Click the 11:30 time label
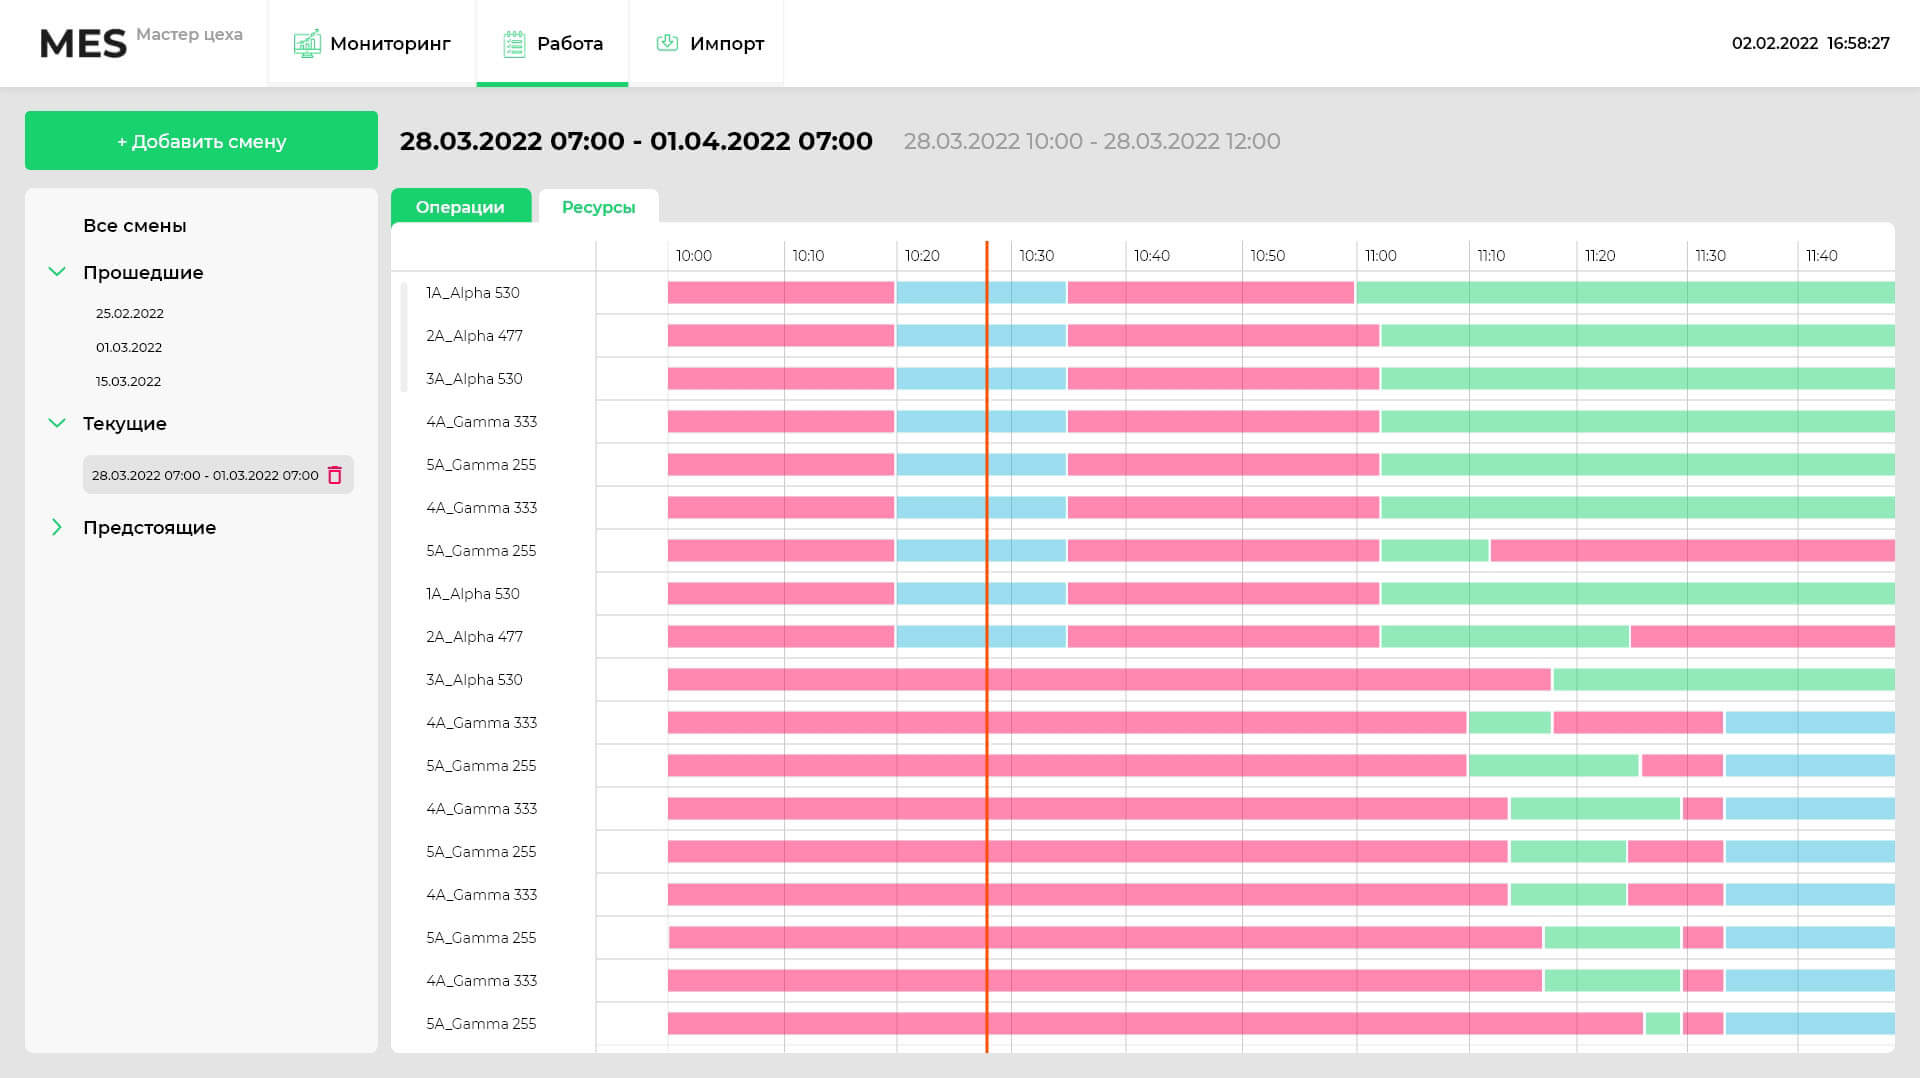The image size is (1920, 1078). [x=1711, y=256]
